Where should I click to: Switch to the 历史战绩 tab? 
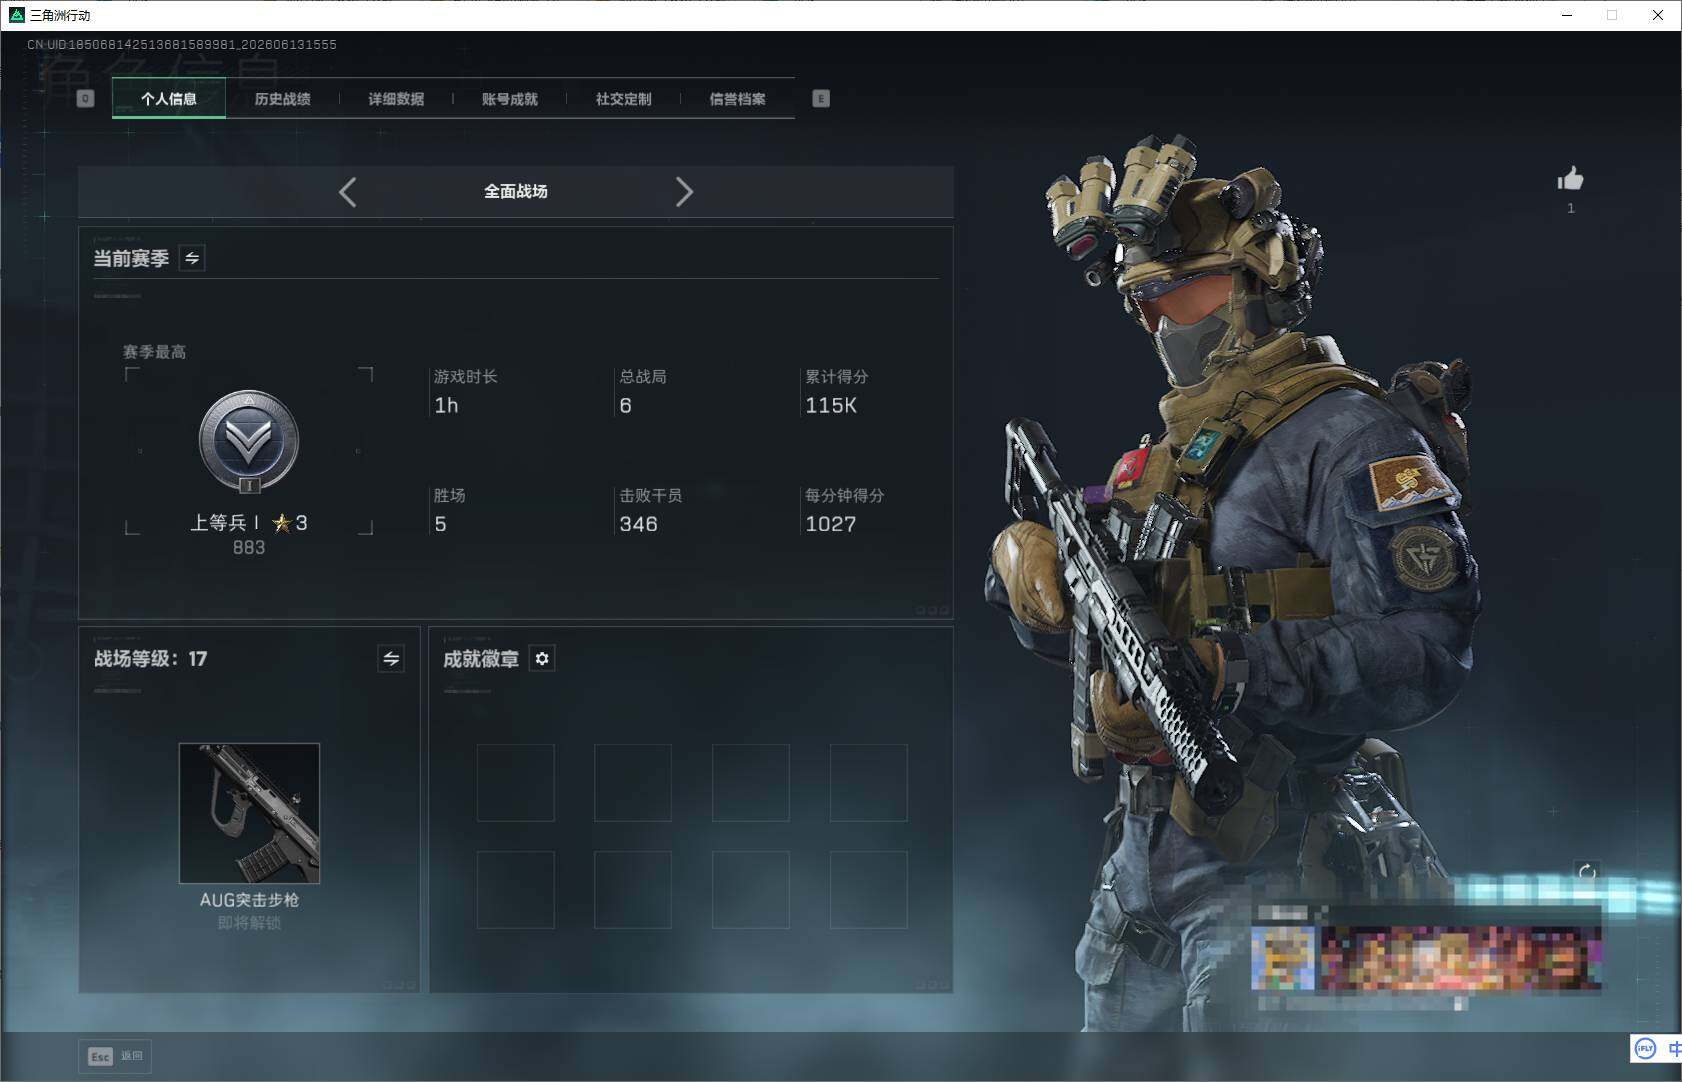coord(282,99)
